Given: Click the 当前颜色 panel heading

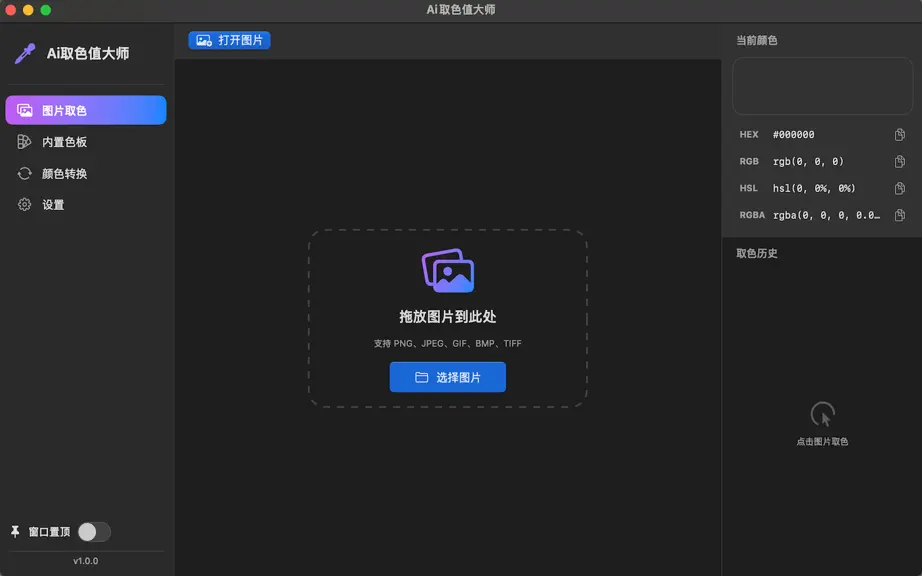Looking at the screenshot, I should coord(757,40).
